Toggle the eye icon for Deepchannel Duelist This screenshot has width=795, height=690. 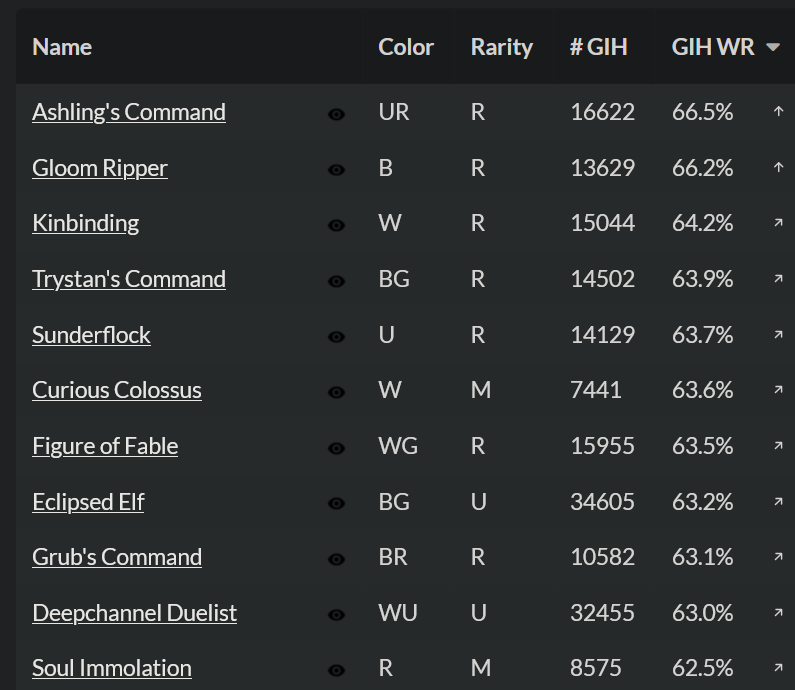[x=336, y=615]
